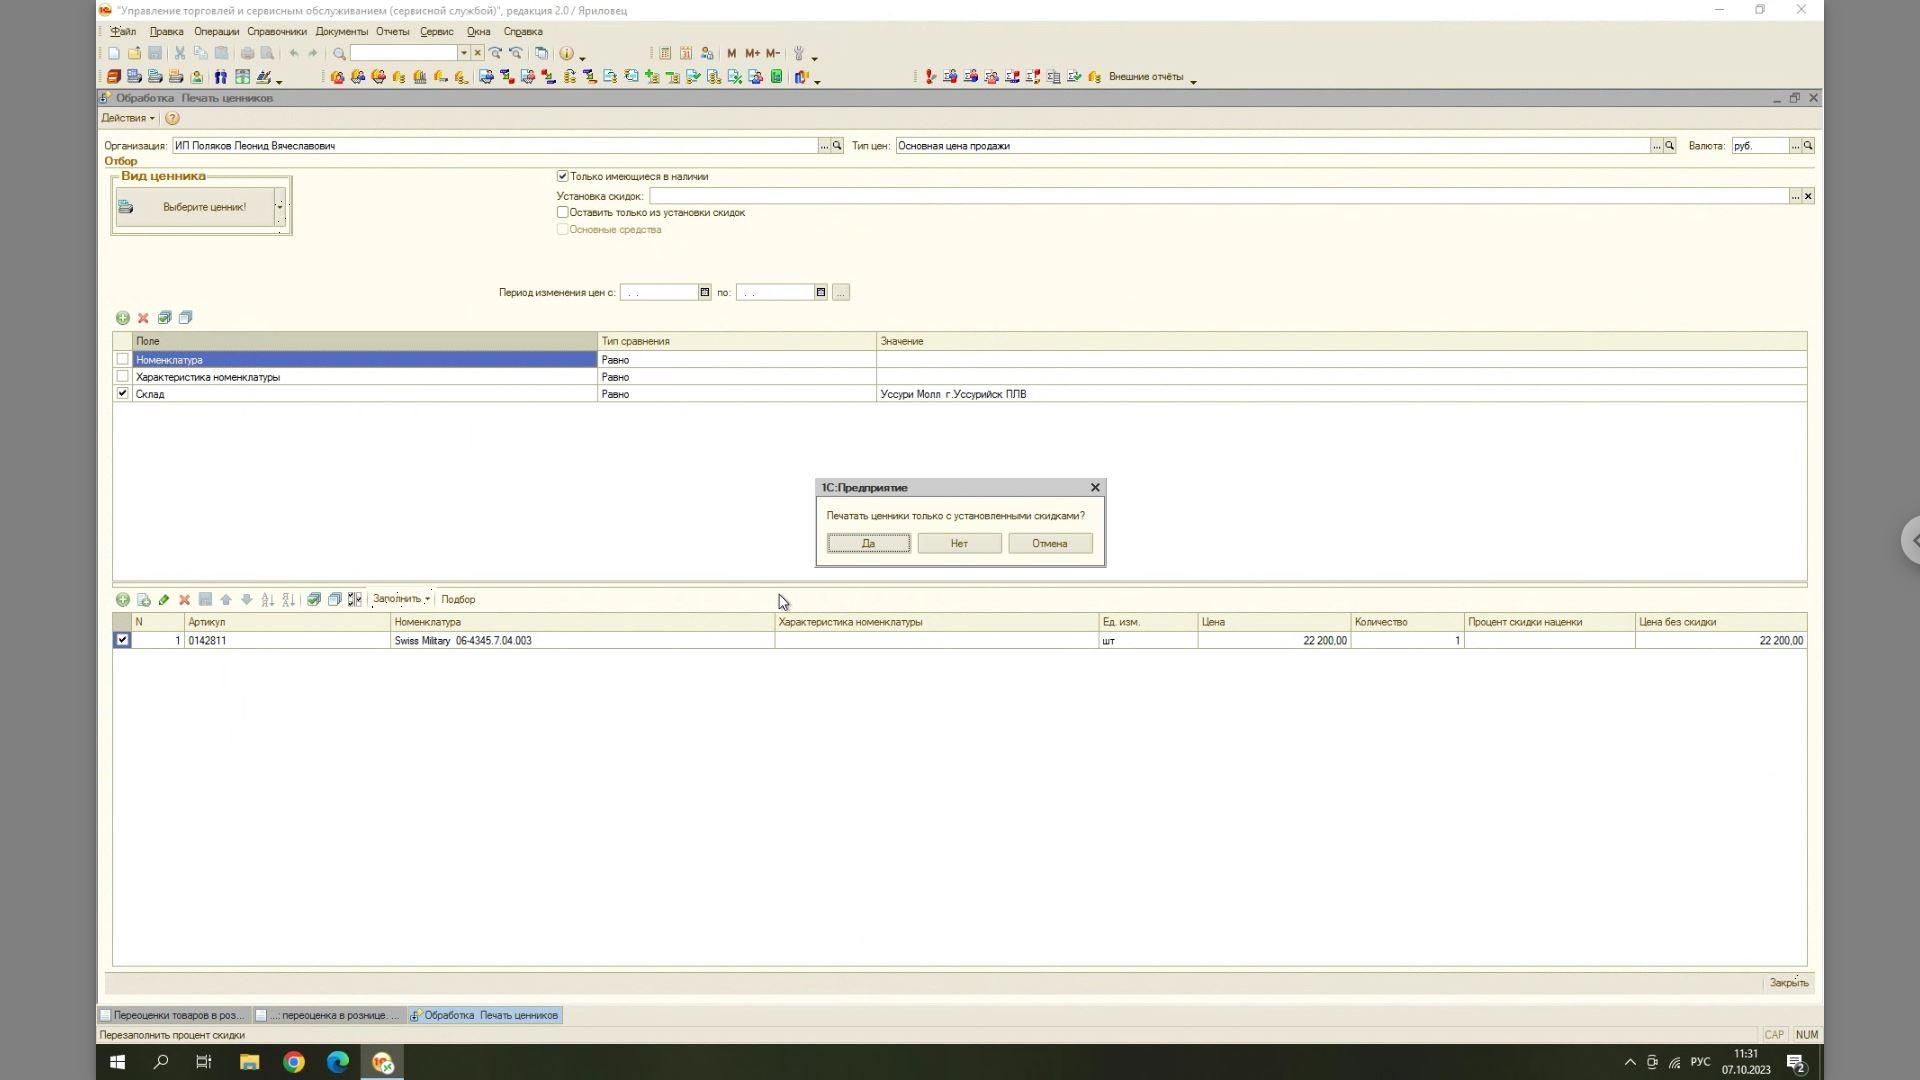Image resolution: width=1920 pixels, height=1080 pixels.
Task: Add new filter row with green plus
Action: 122,318
